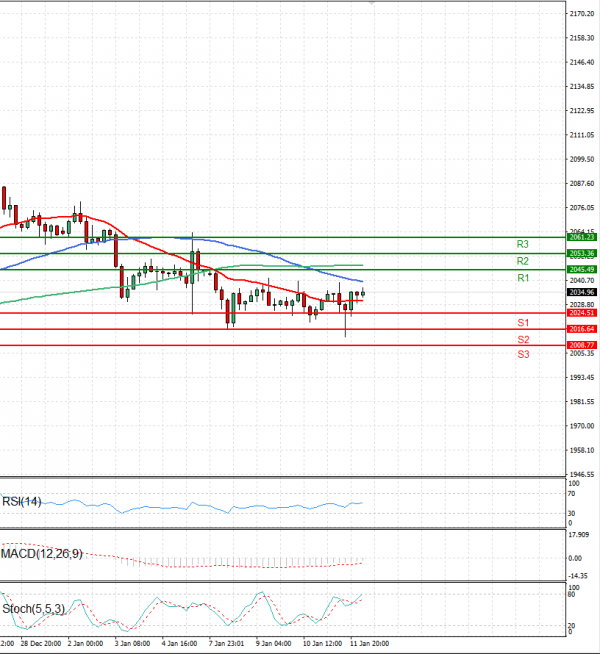600x654 pixels.
Task: Select the 2045.49 price tag
Action: pyautogui.click(x=582, y=269)
